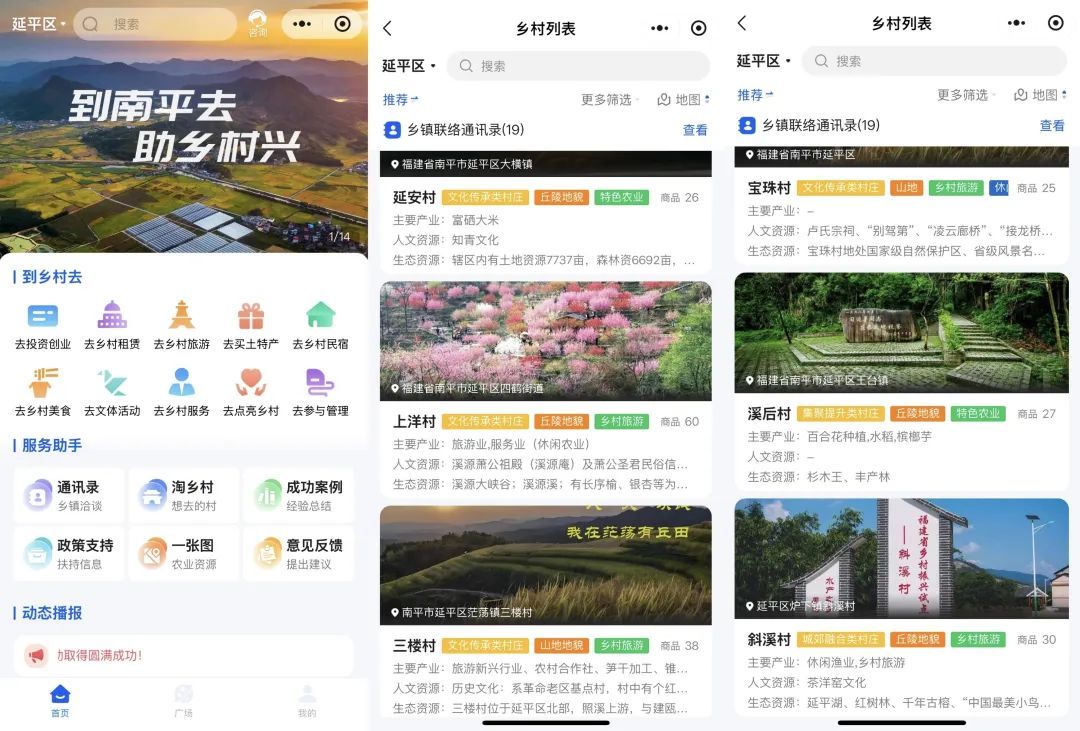Open the 去投资创业 icon
This screenshot has width=1080, height=731.
click(x=42, y=317)
